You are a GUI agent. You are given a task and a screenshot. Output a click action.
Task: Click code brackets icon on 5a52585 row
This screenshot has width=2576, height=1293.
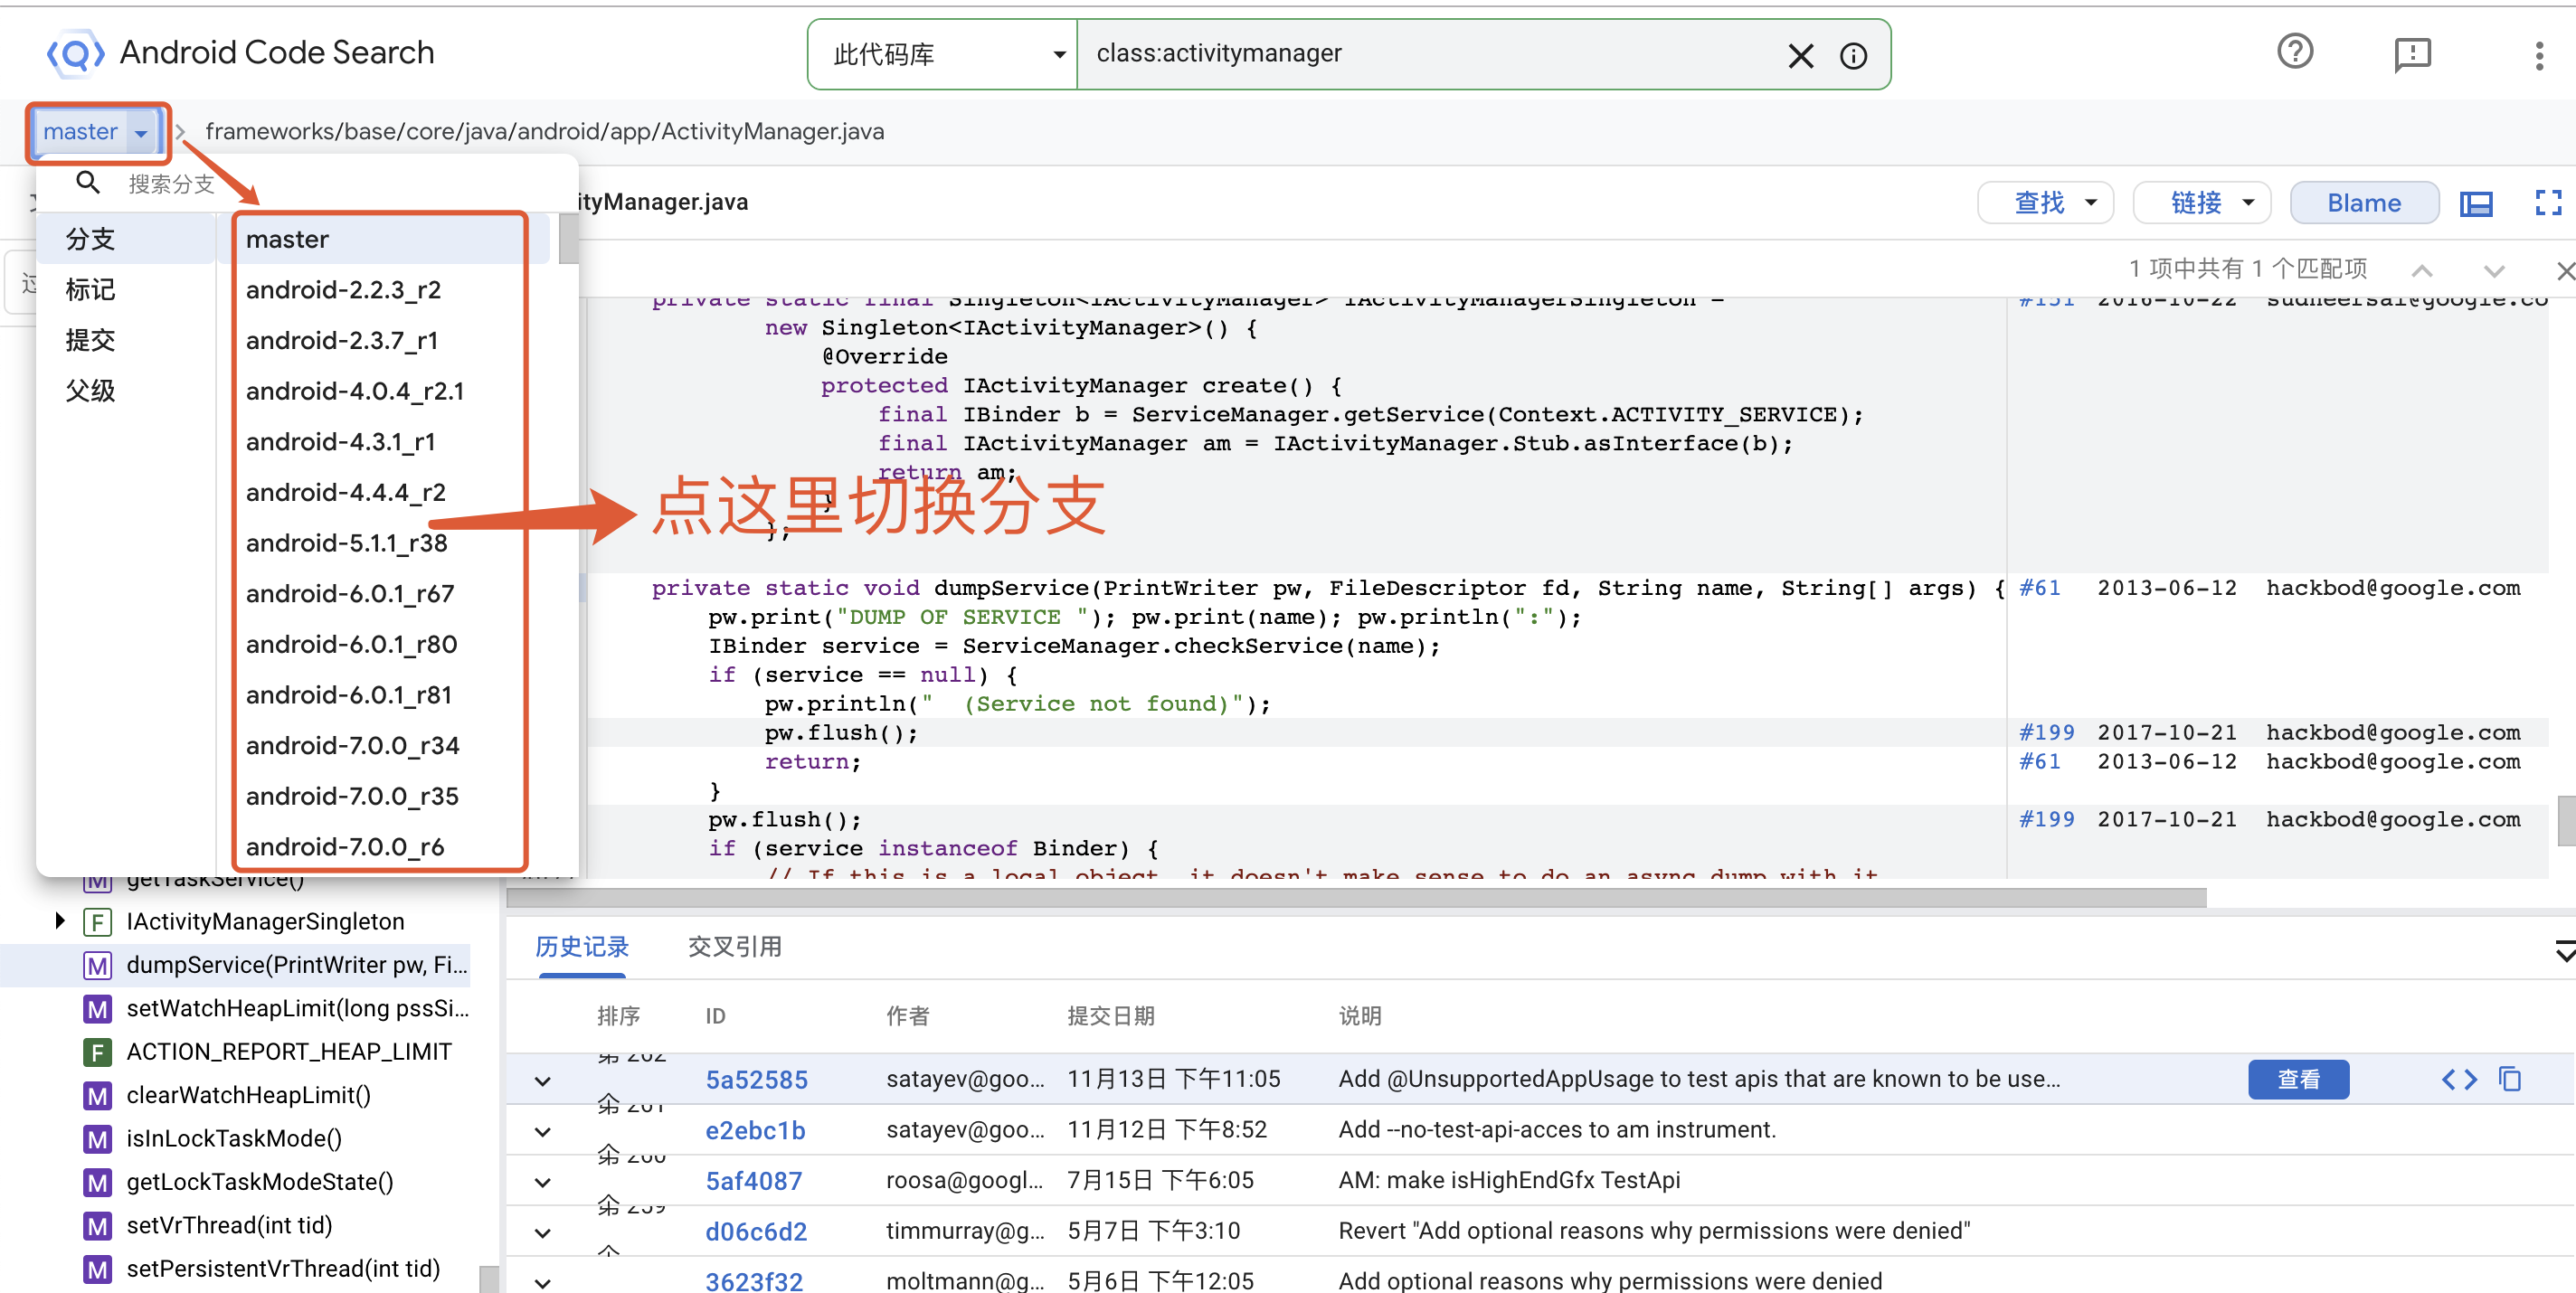click(2459, 1079)
